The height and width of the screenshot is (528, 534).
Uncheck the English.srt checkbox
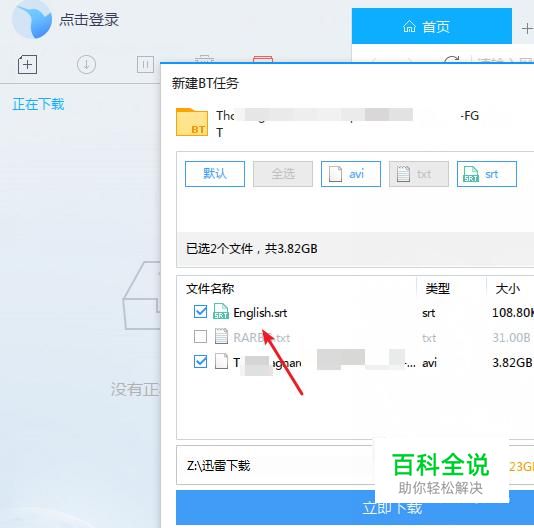200,311
